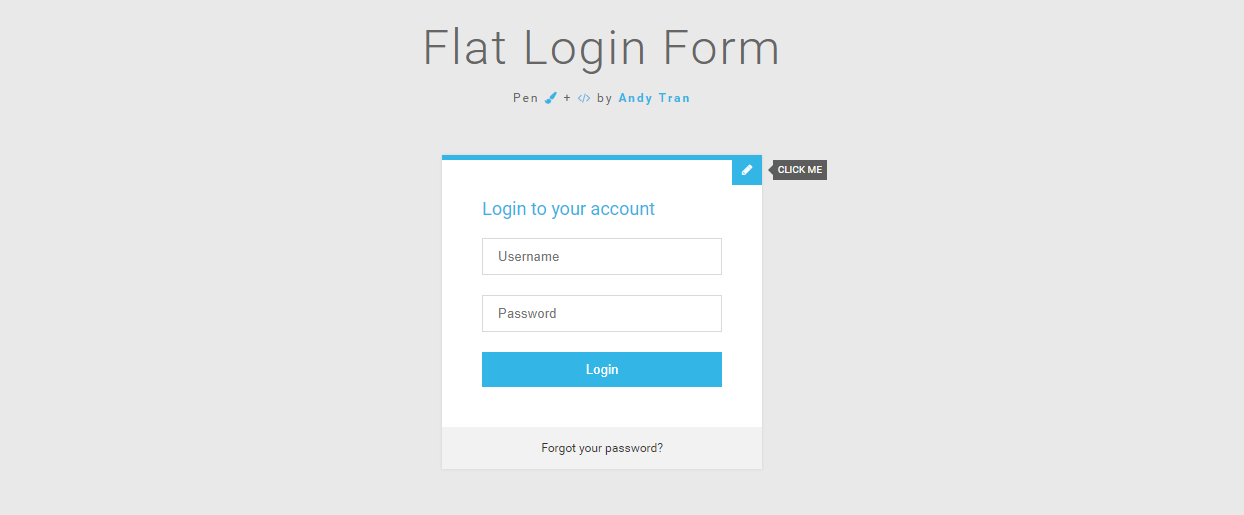
Task: Click the tooltip arrow pointing at the pencil
Action: pyautogui.click(x=770, y=170)
